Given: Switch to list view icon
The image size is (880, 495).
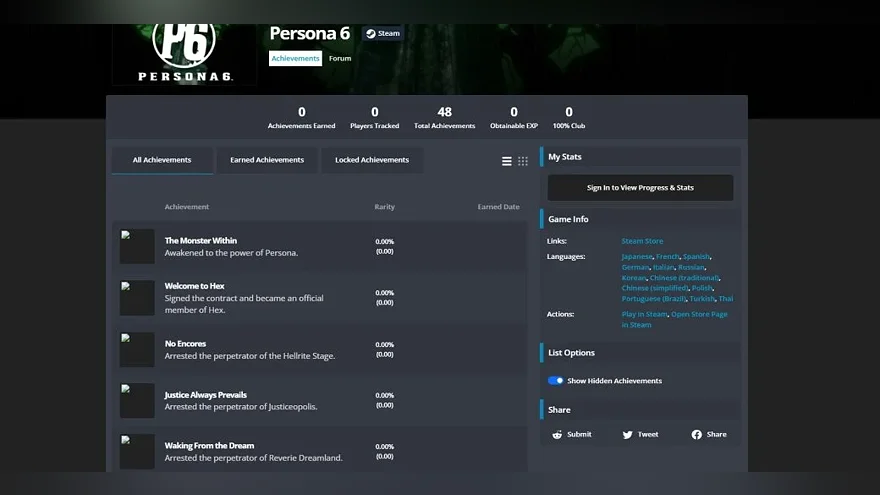Looking at the screenshot, I should (x=506, y=162).
